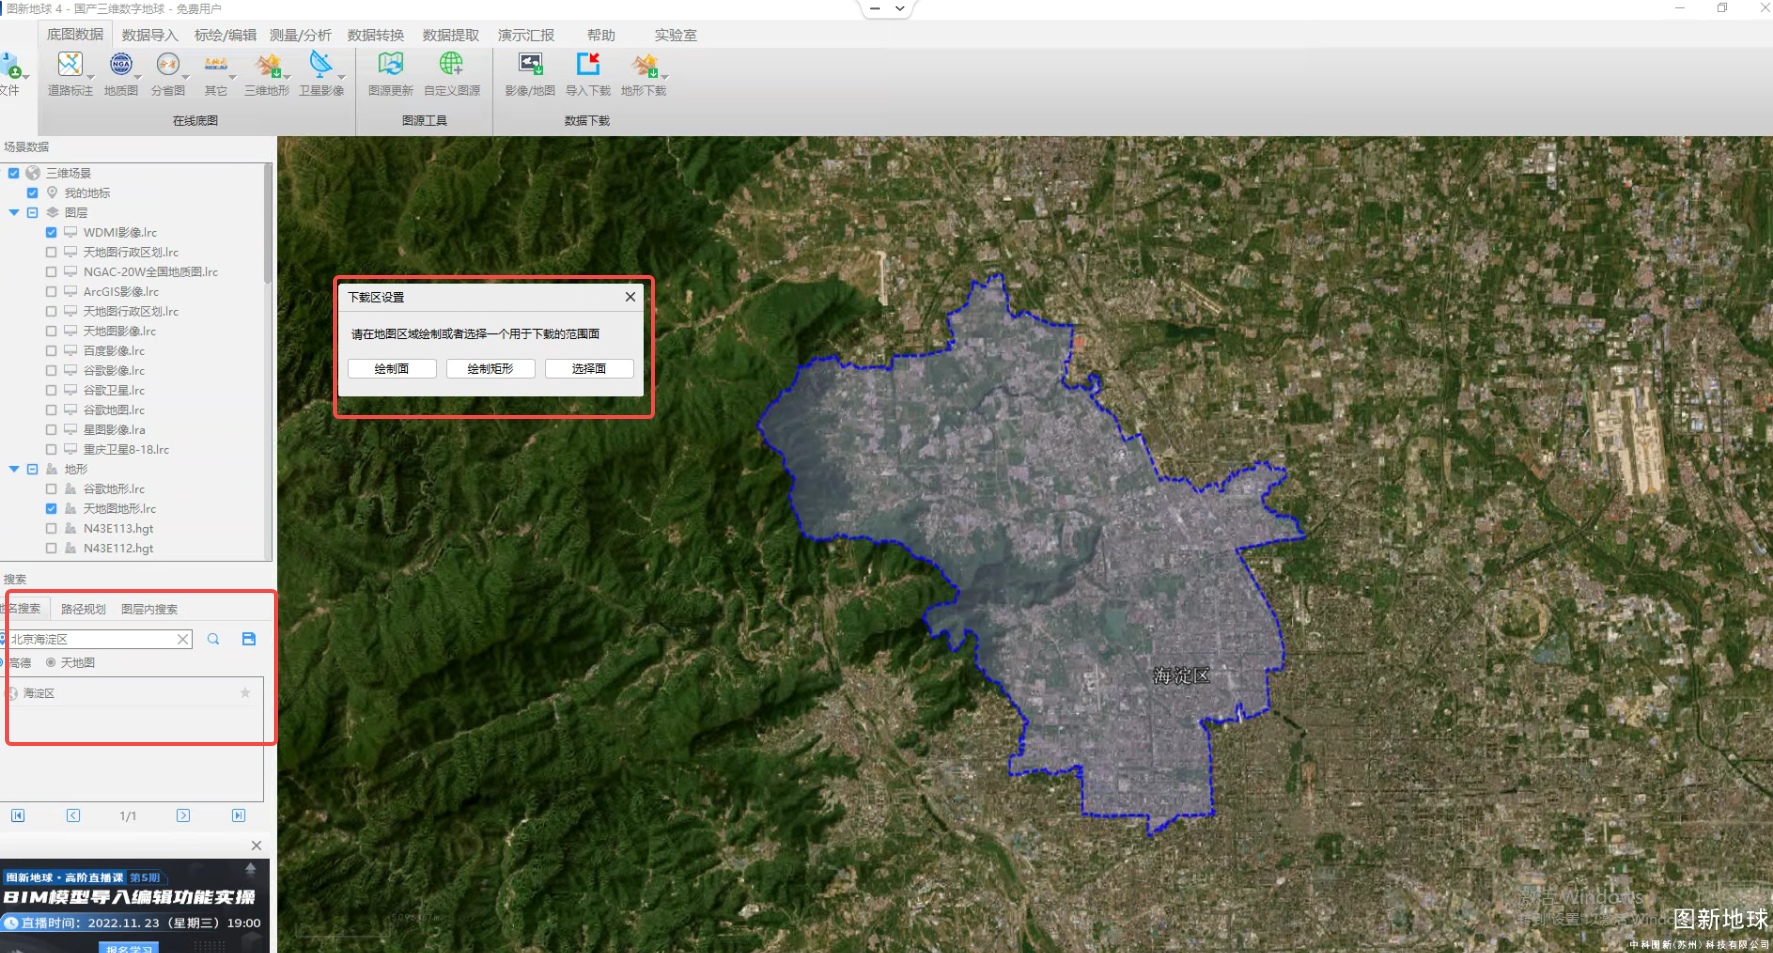The height and width of the screenshot is (953, 1773).
Task: Open the 自定义图源 custom source tool
Action: click(451, 66)
